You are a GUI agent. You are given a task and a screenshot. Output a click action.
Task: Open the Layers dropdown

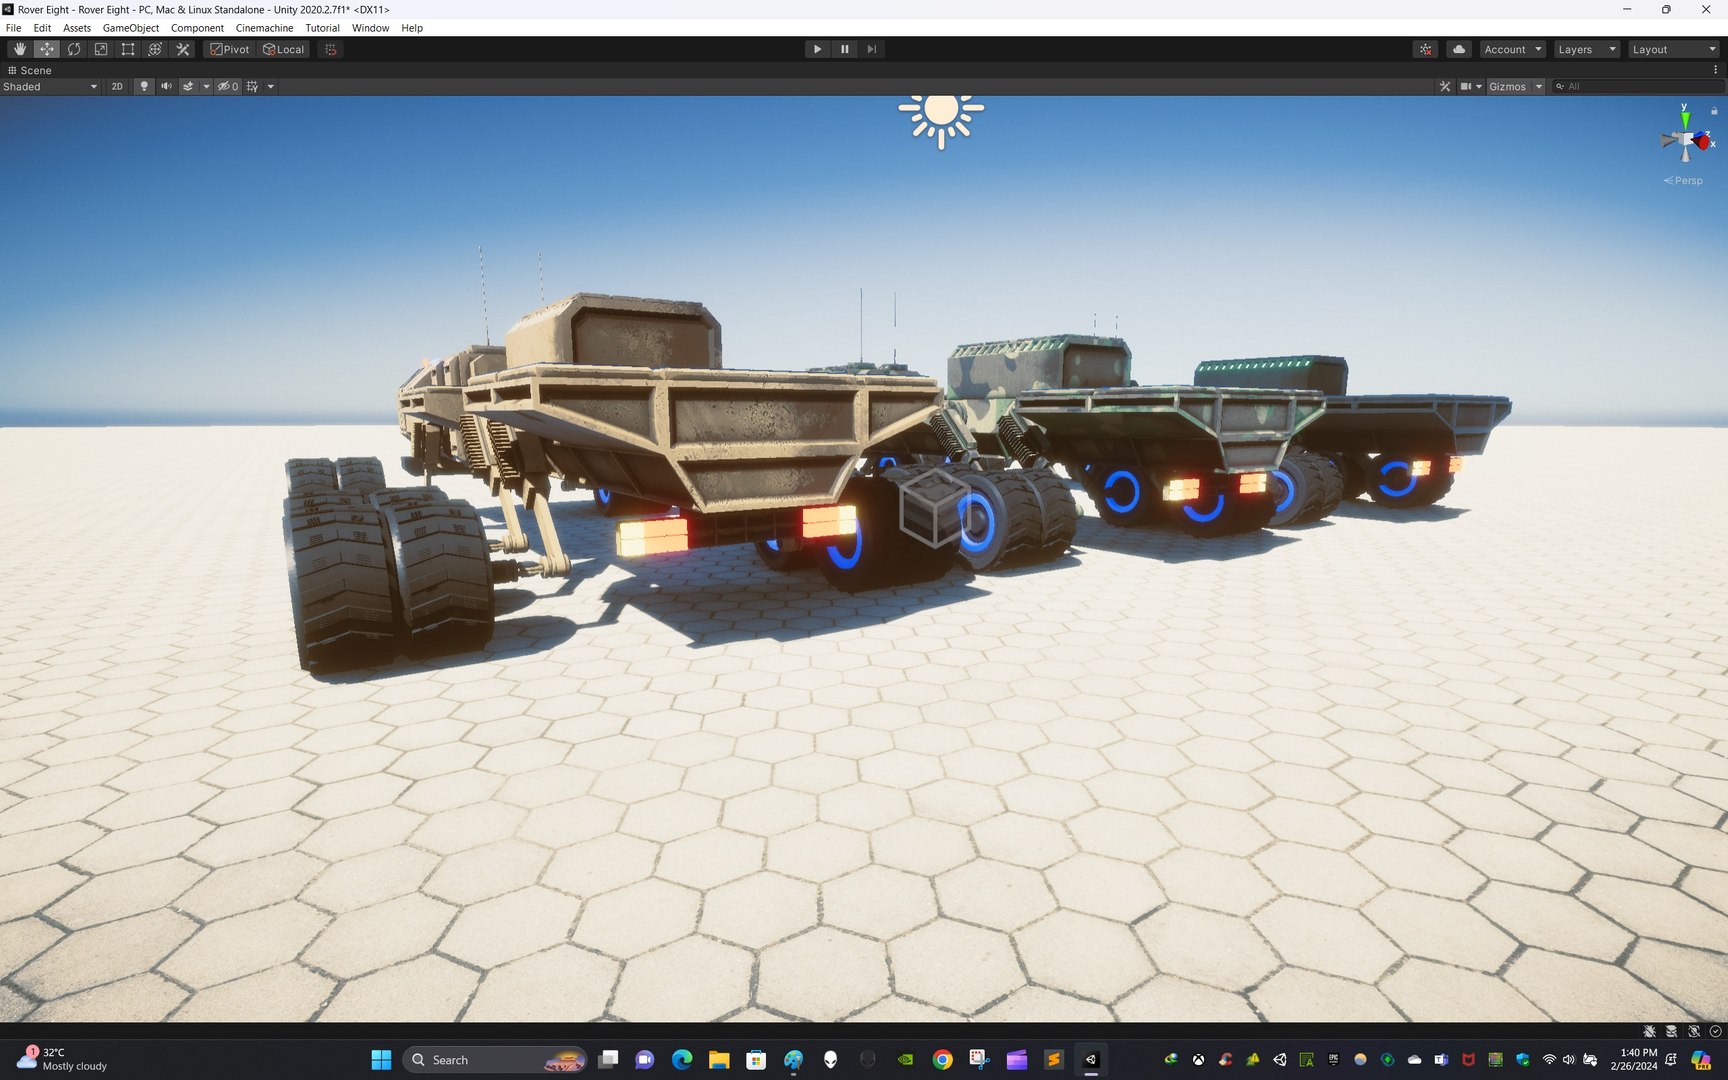click(1586, 49)
